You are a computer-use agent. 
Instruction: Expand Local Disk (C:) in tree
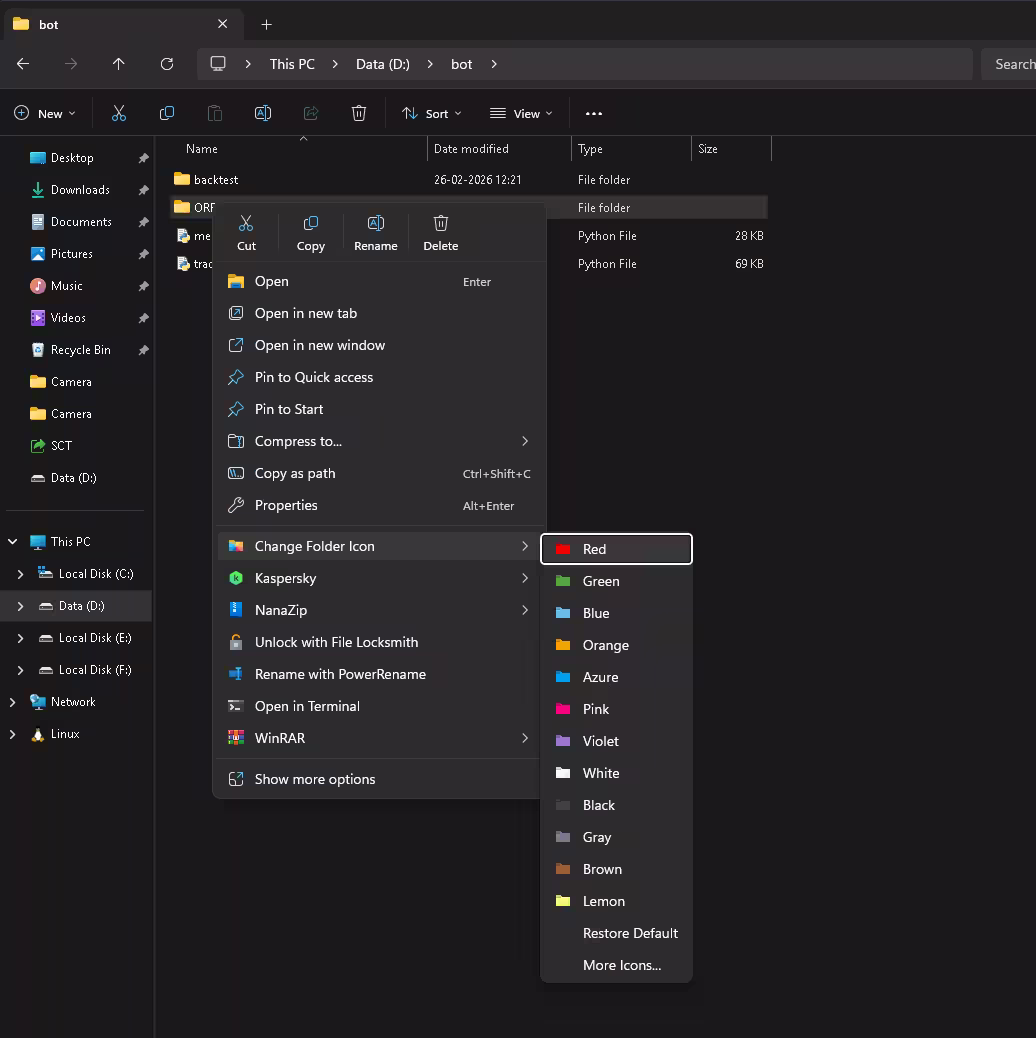point(21,574)
